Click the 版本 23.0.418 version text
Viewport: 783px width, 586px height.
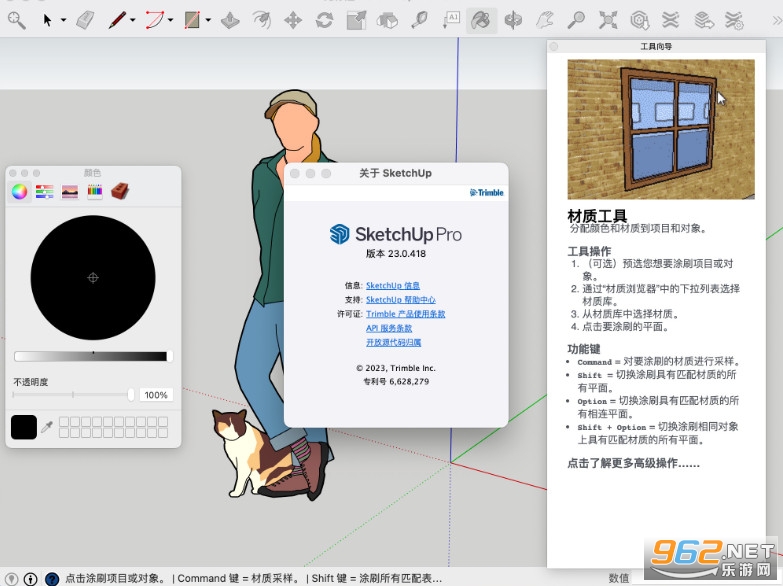(x=395, y=253)
